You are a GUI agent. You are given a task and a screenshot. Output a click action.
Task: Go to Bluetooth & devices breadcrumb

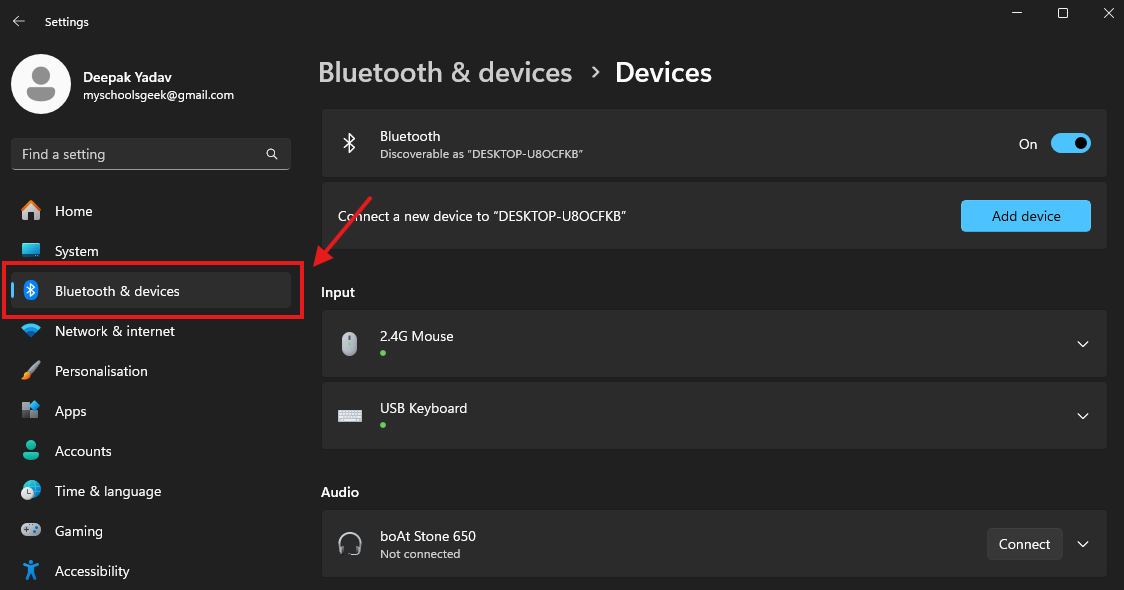coord(445,73)
